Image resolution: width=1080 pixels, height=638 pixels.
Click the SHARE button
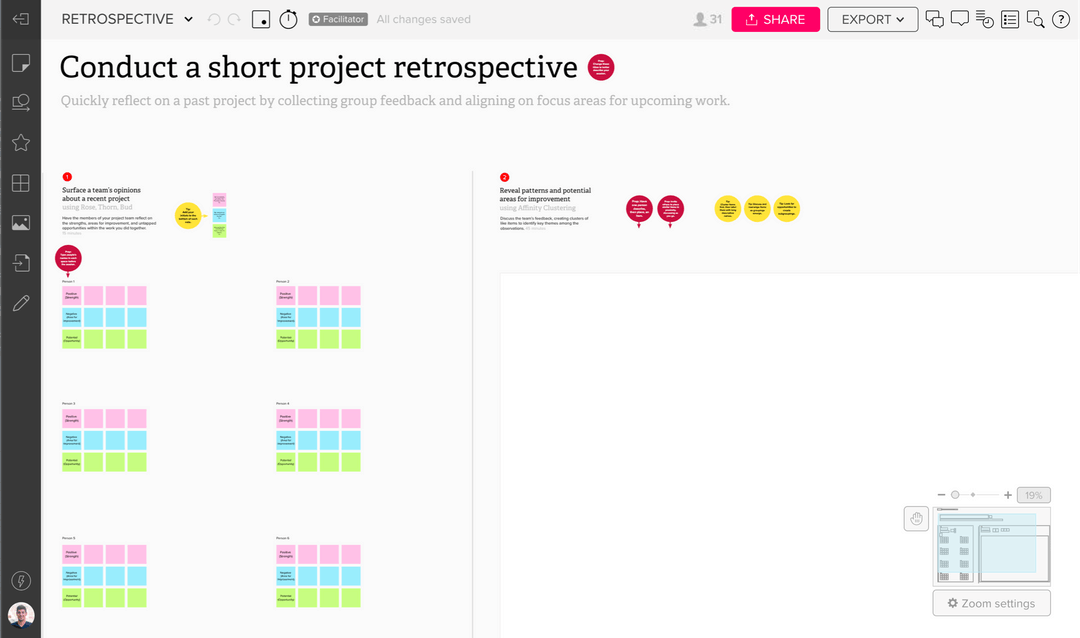(x=775, y=18)
